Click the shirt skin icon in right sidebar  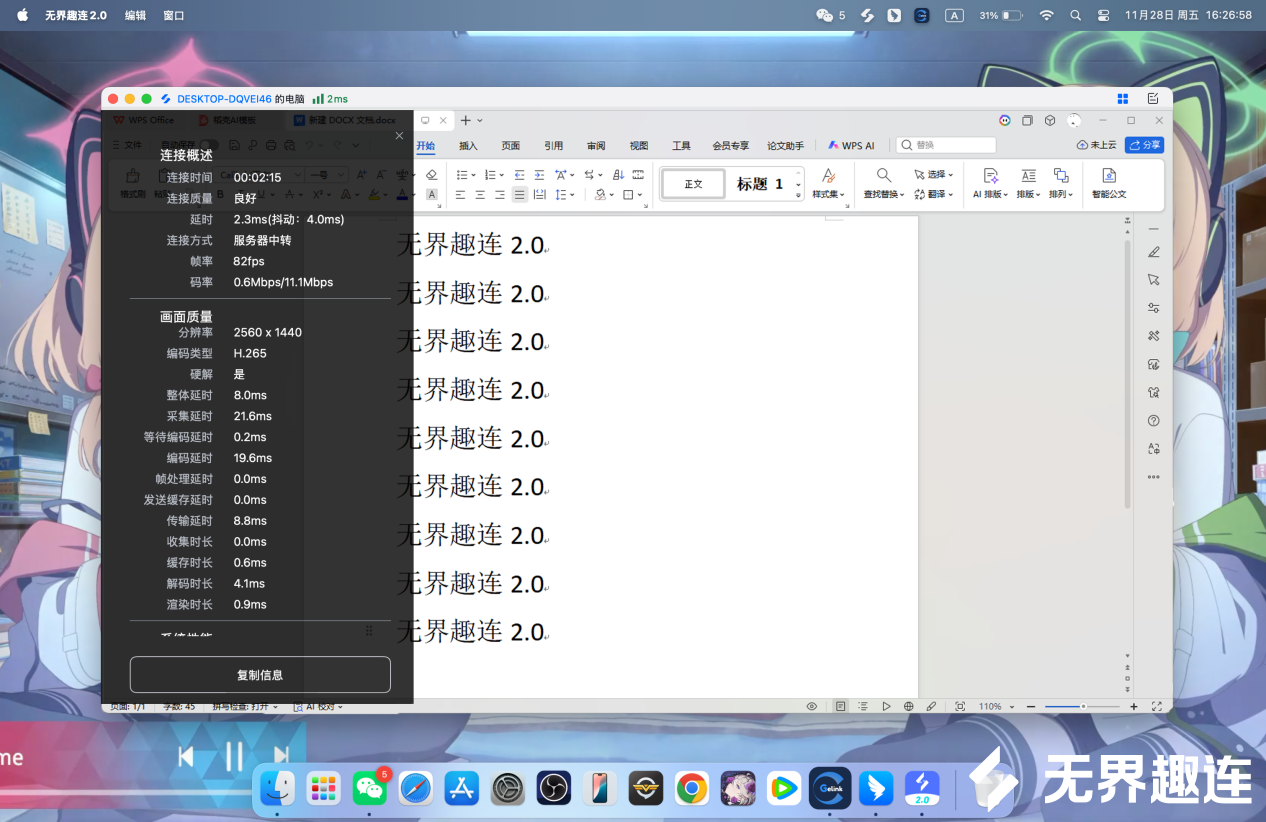[1154, 392]
